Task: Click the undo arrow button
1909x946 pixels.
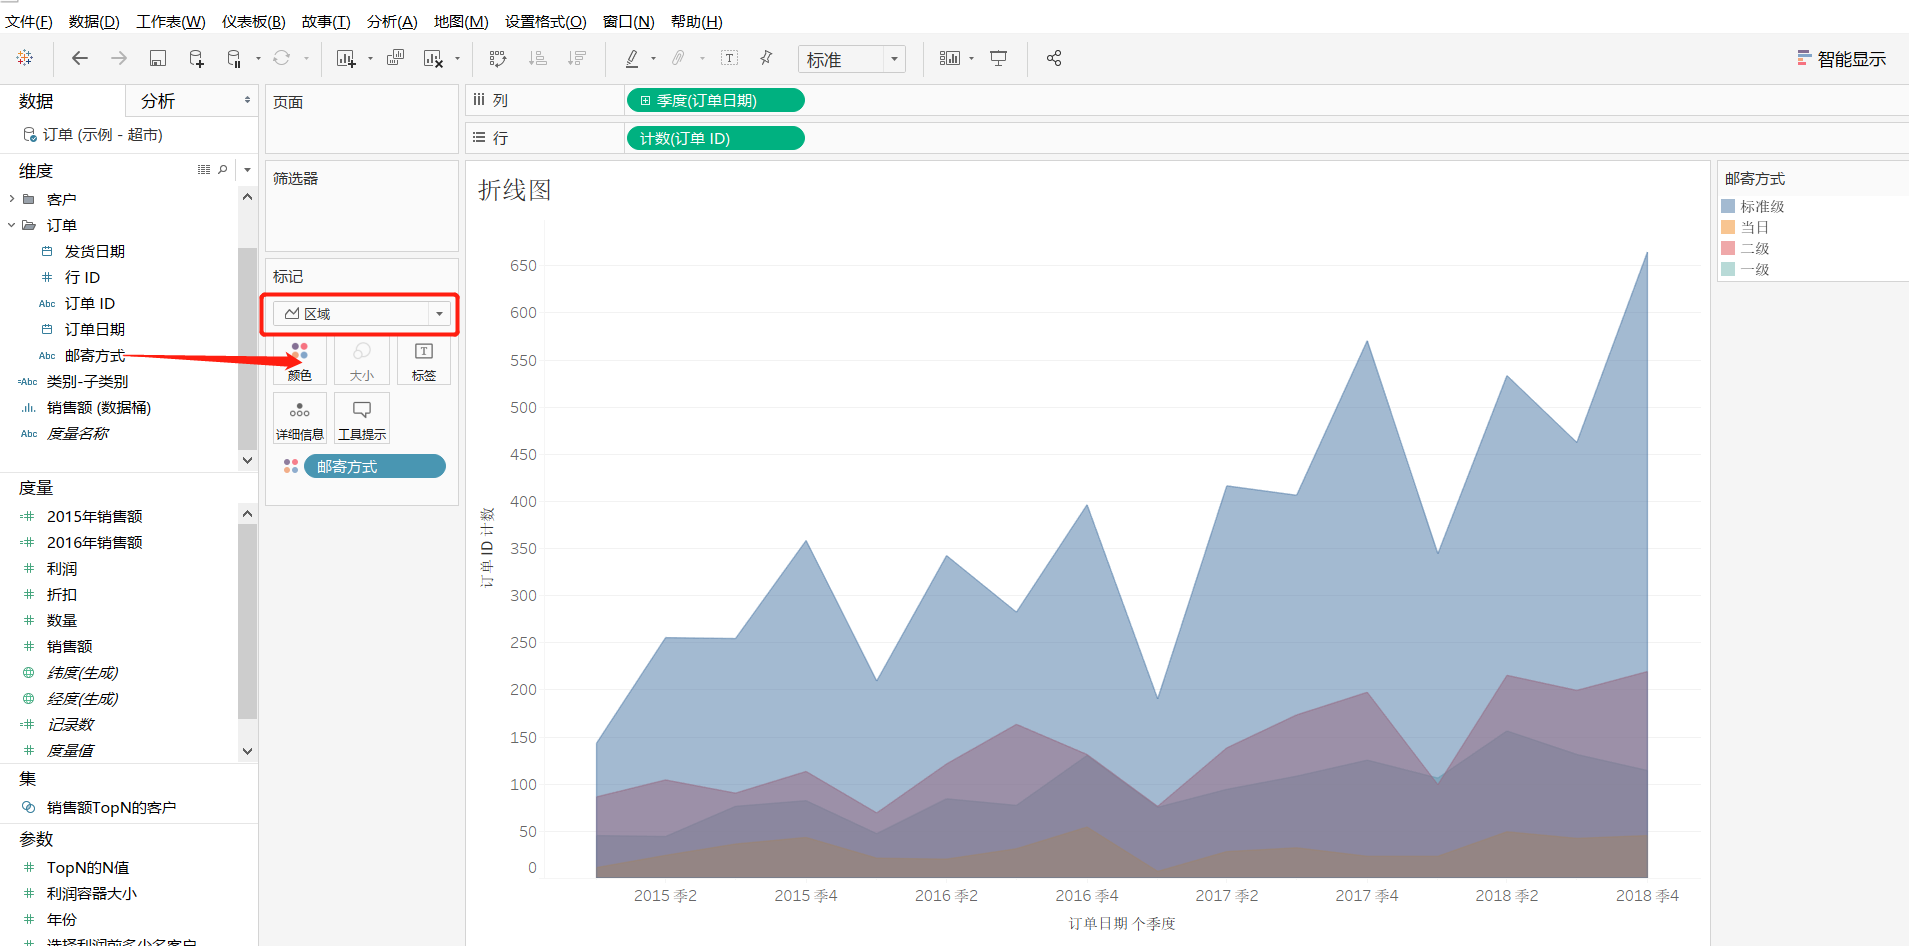Action: [79, 58]
